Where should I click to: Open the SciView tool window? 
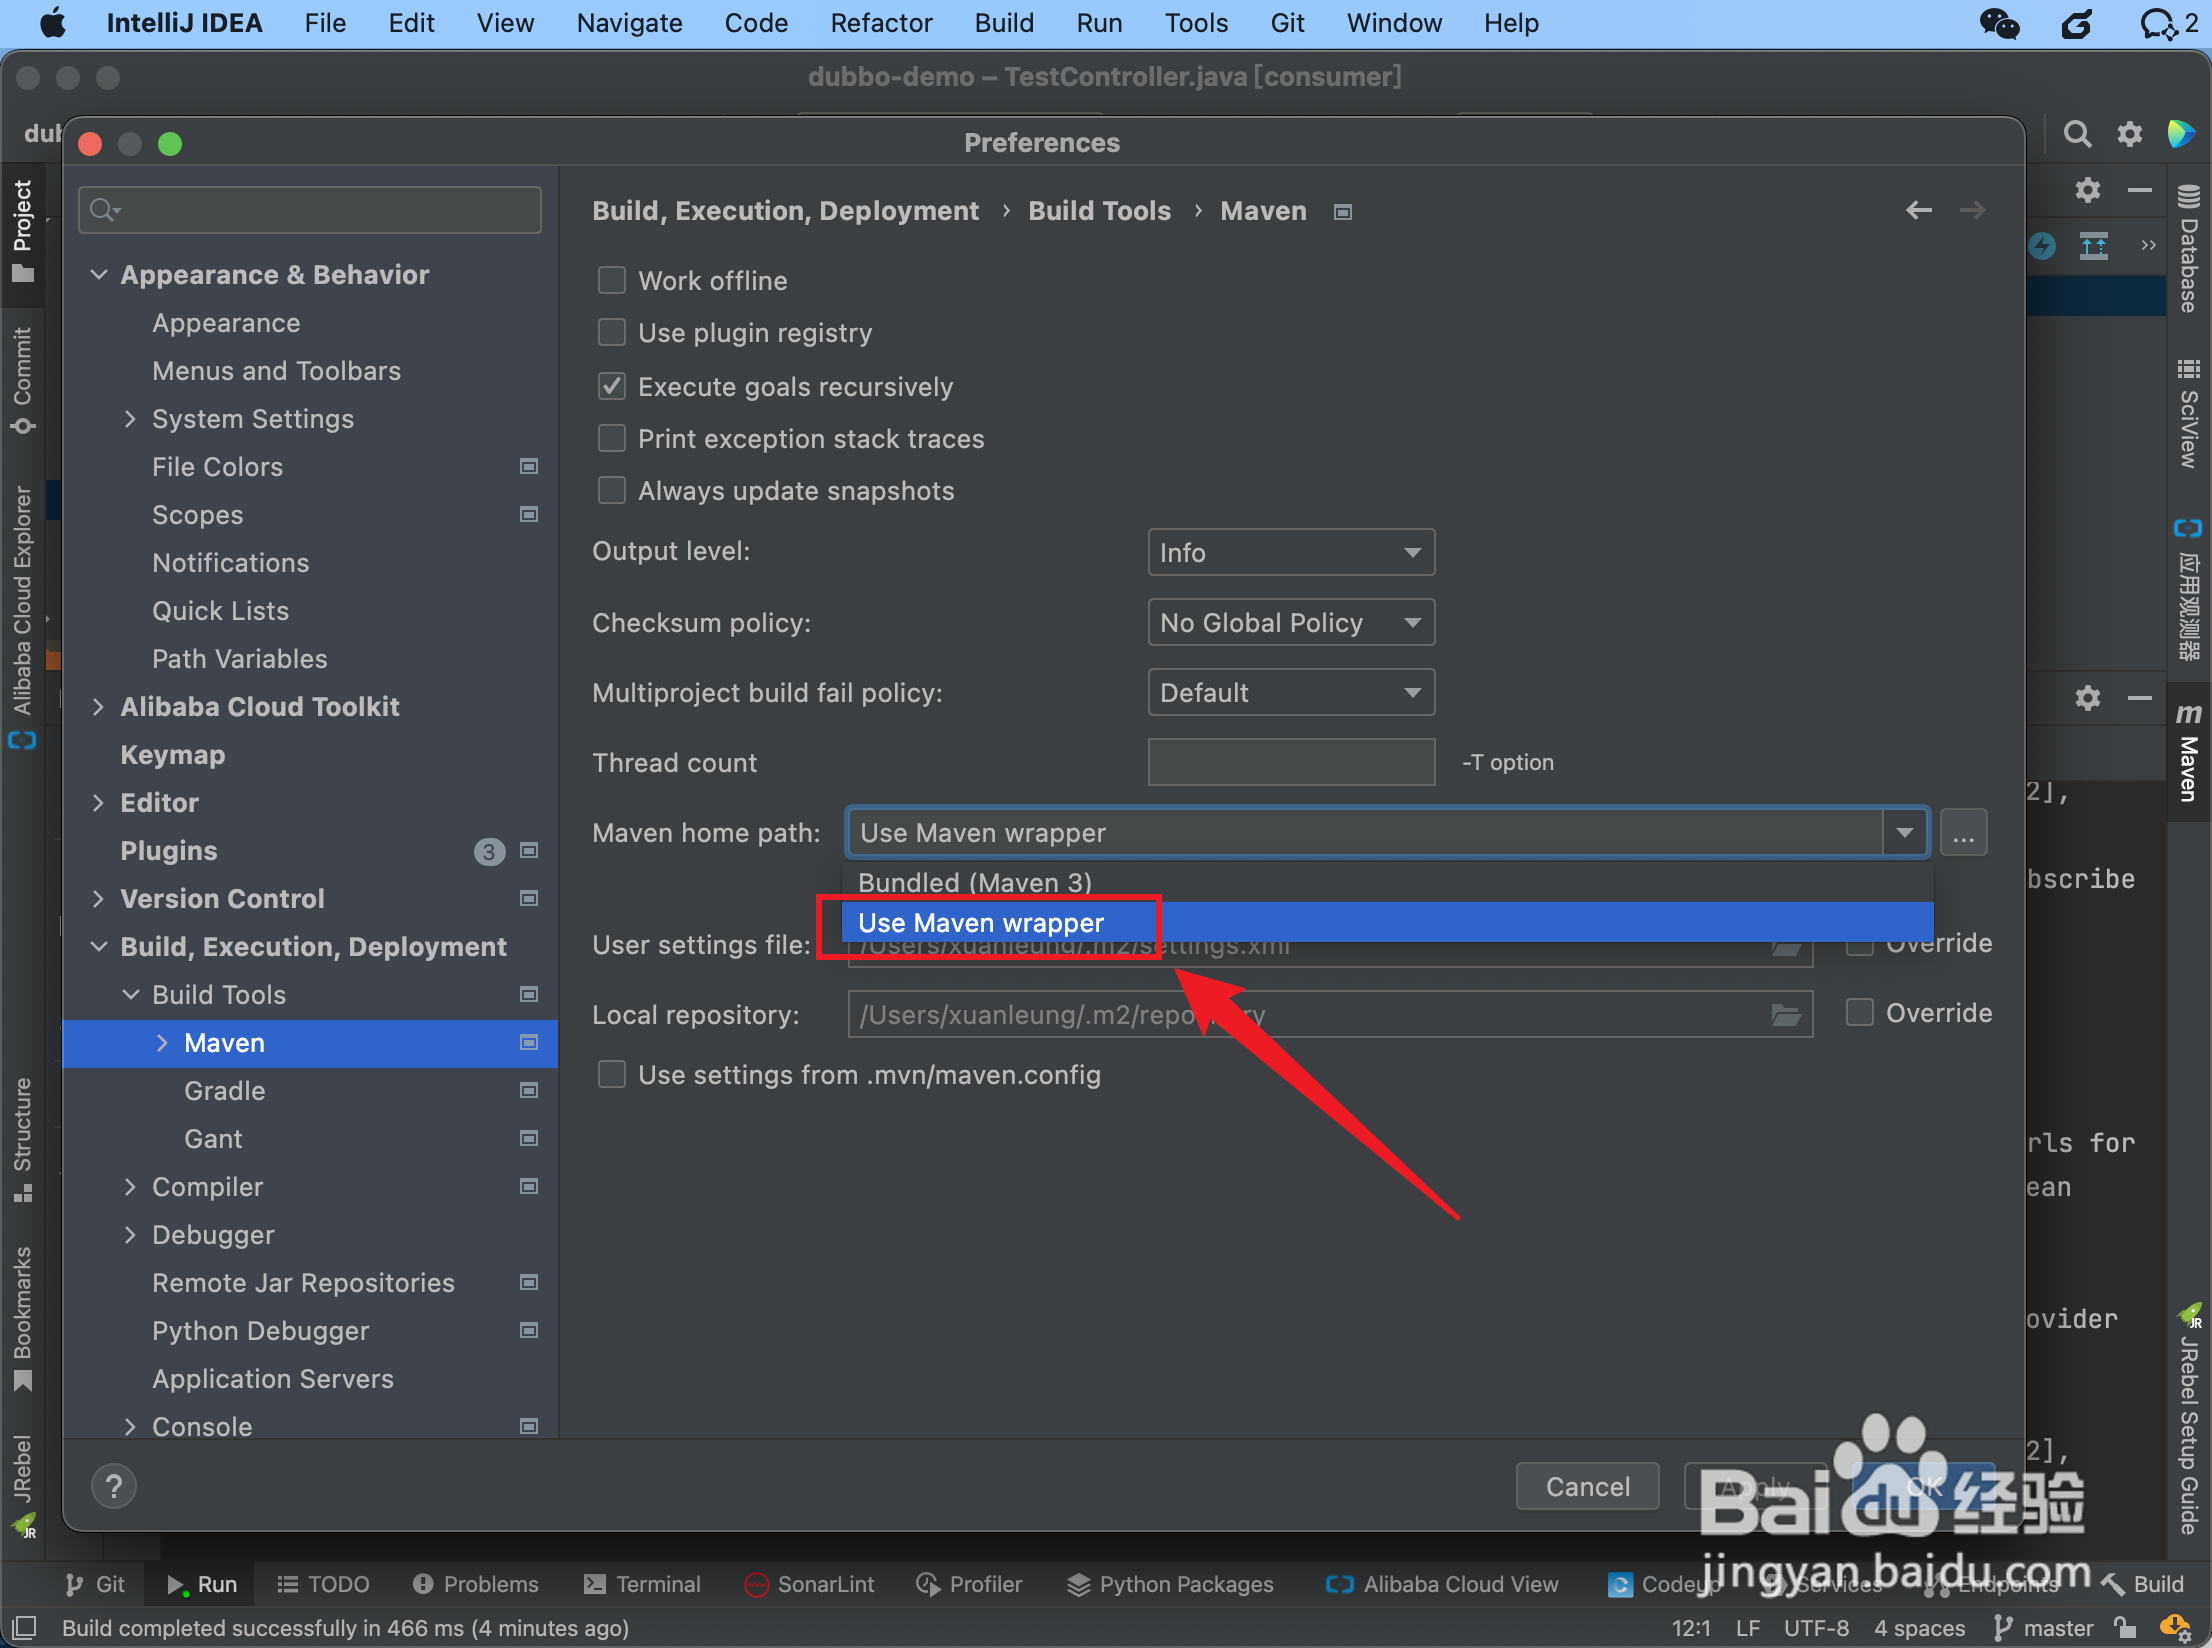coord(2188,414)
